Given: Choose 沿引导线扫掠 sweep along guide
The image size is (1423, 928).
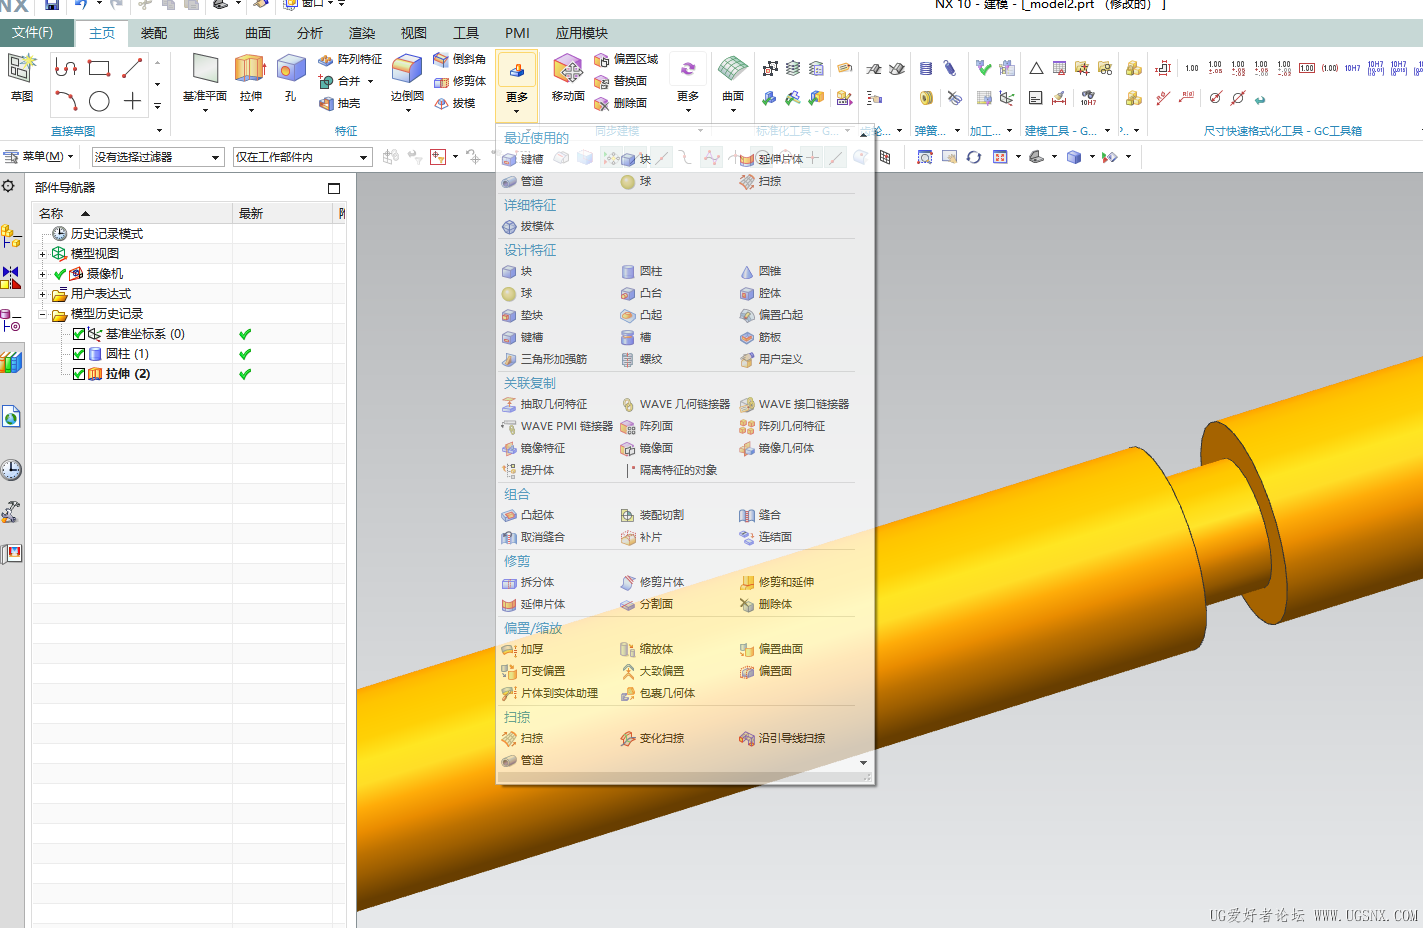Looking at the screenshot, I should [783, 738].
